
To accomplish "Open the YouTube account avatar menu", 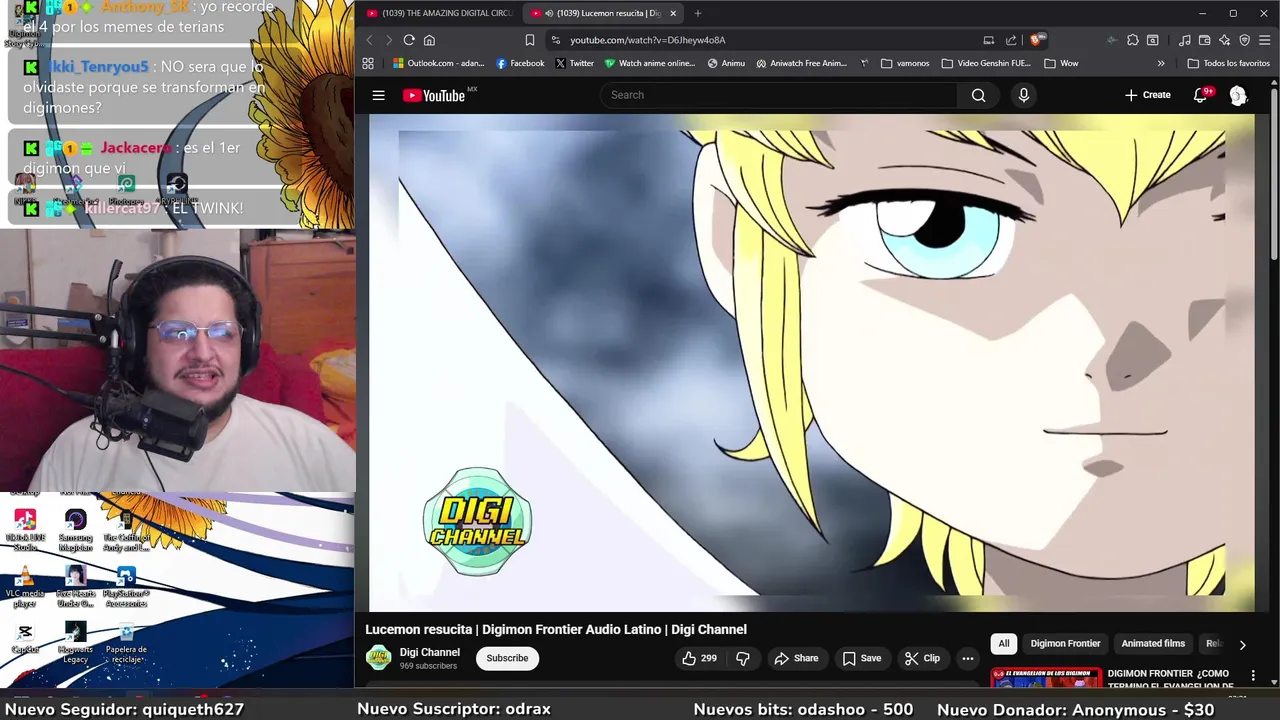I will (x=1238, y=95).
